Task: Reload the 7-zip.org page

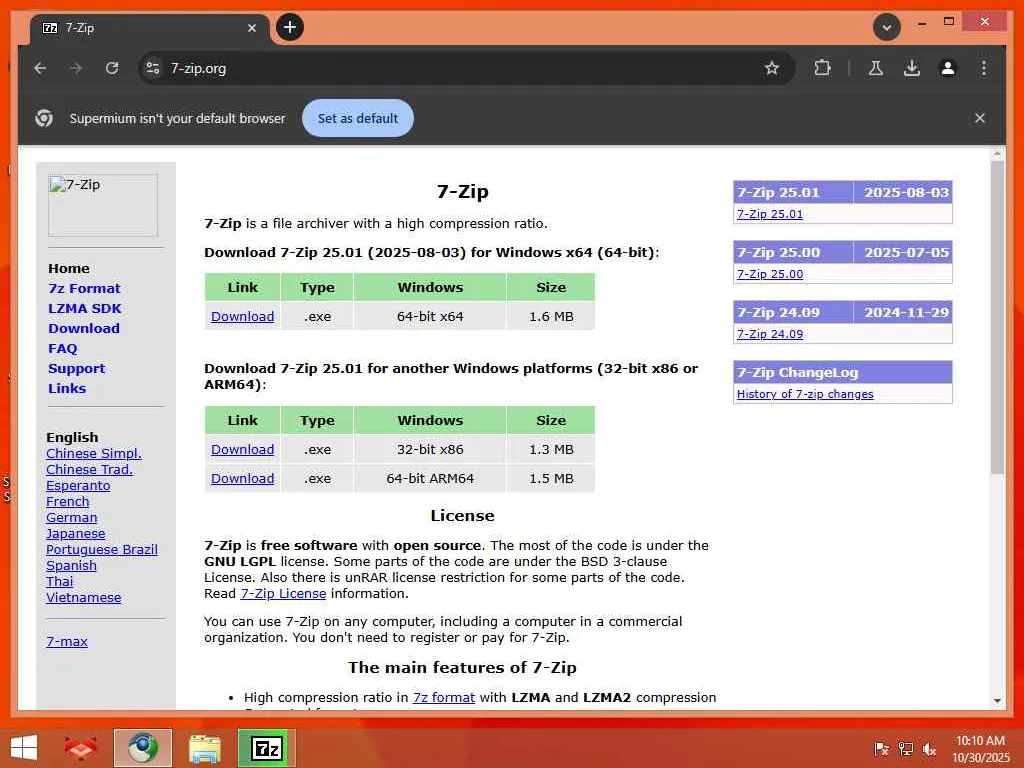Action: (x=112, y=68)
